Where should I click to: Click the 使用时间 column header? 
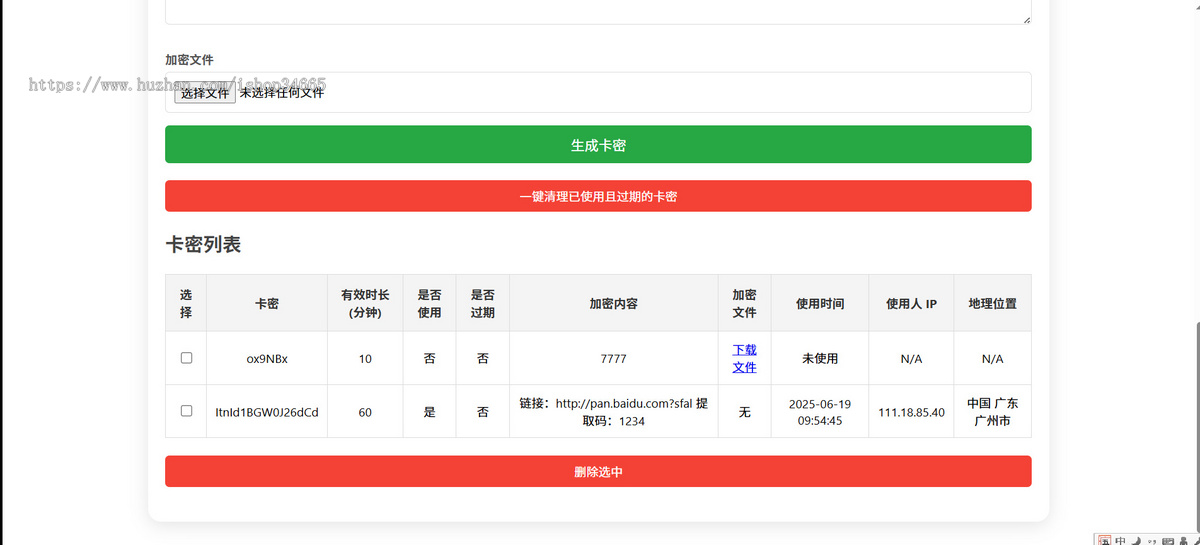[820, 303]
